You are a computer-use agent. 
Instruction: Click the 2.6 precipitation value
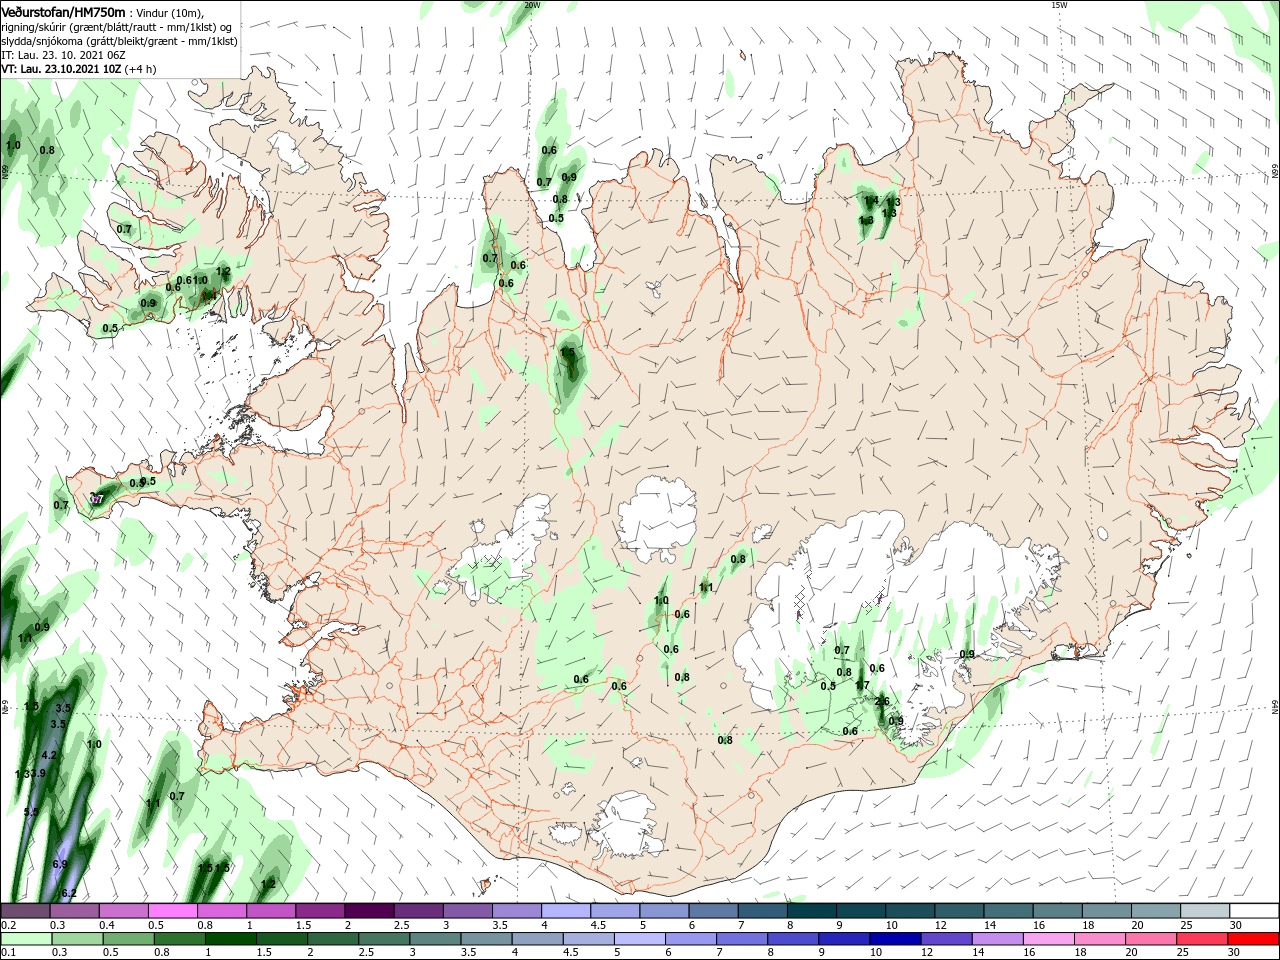tap(882, 702)
